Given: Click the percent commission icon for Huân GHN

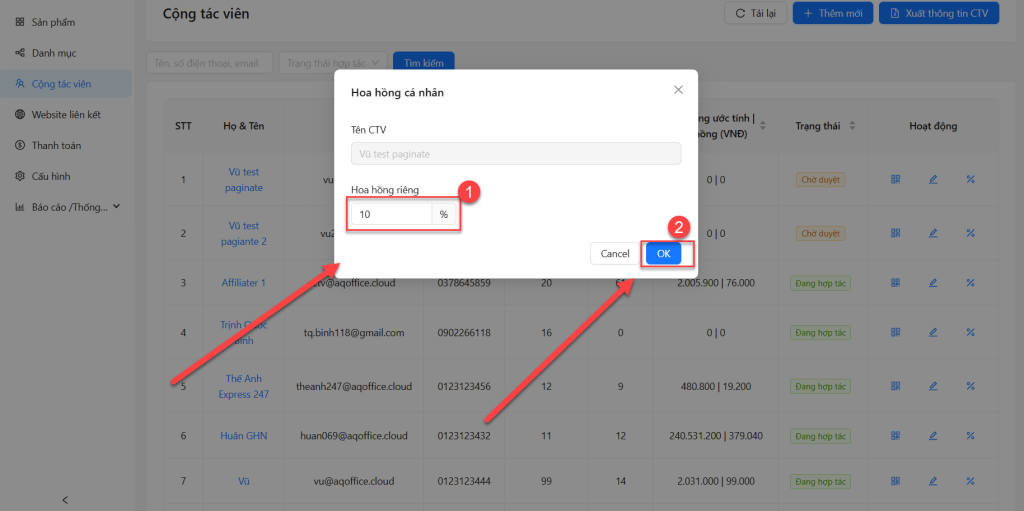Looking at the screenshot, I should [x=970, y=436].
